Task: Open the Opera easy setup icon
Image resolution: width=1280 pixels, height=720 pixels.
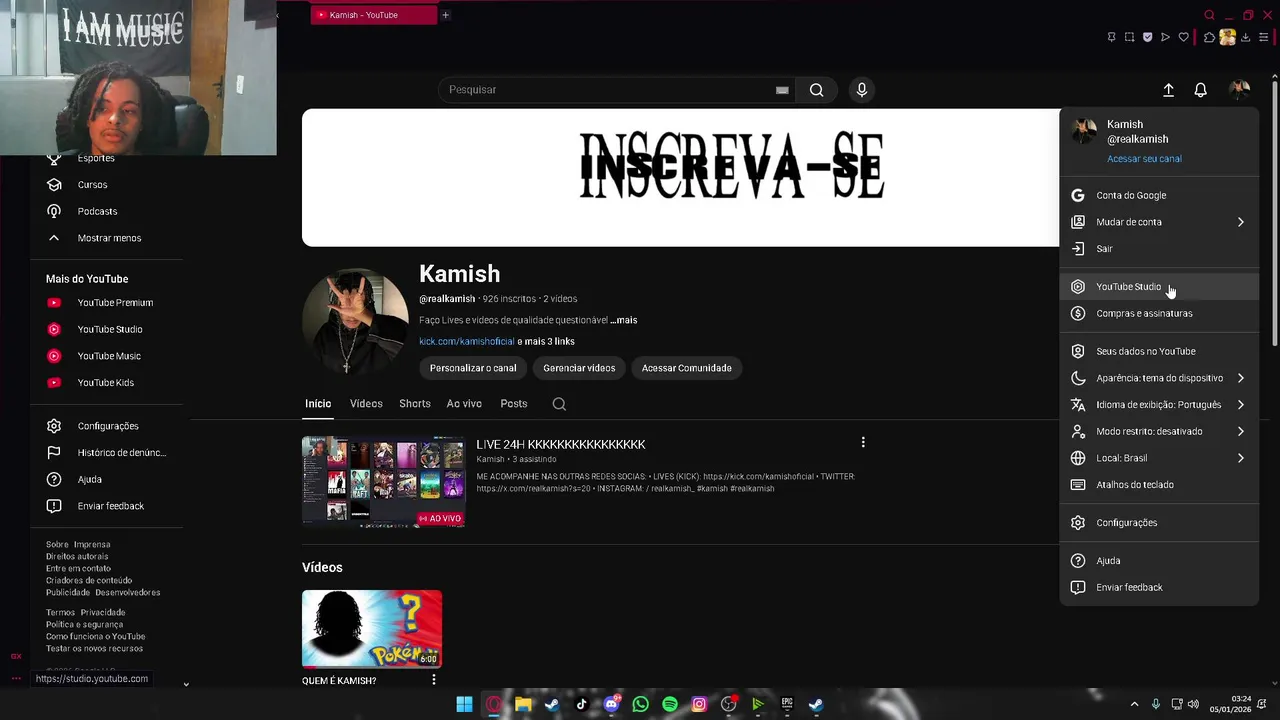Action: (1263, 37)
